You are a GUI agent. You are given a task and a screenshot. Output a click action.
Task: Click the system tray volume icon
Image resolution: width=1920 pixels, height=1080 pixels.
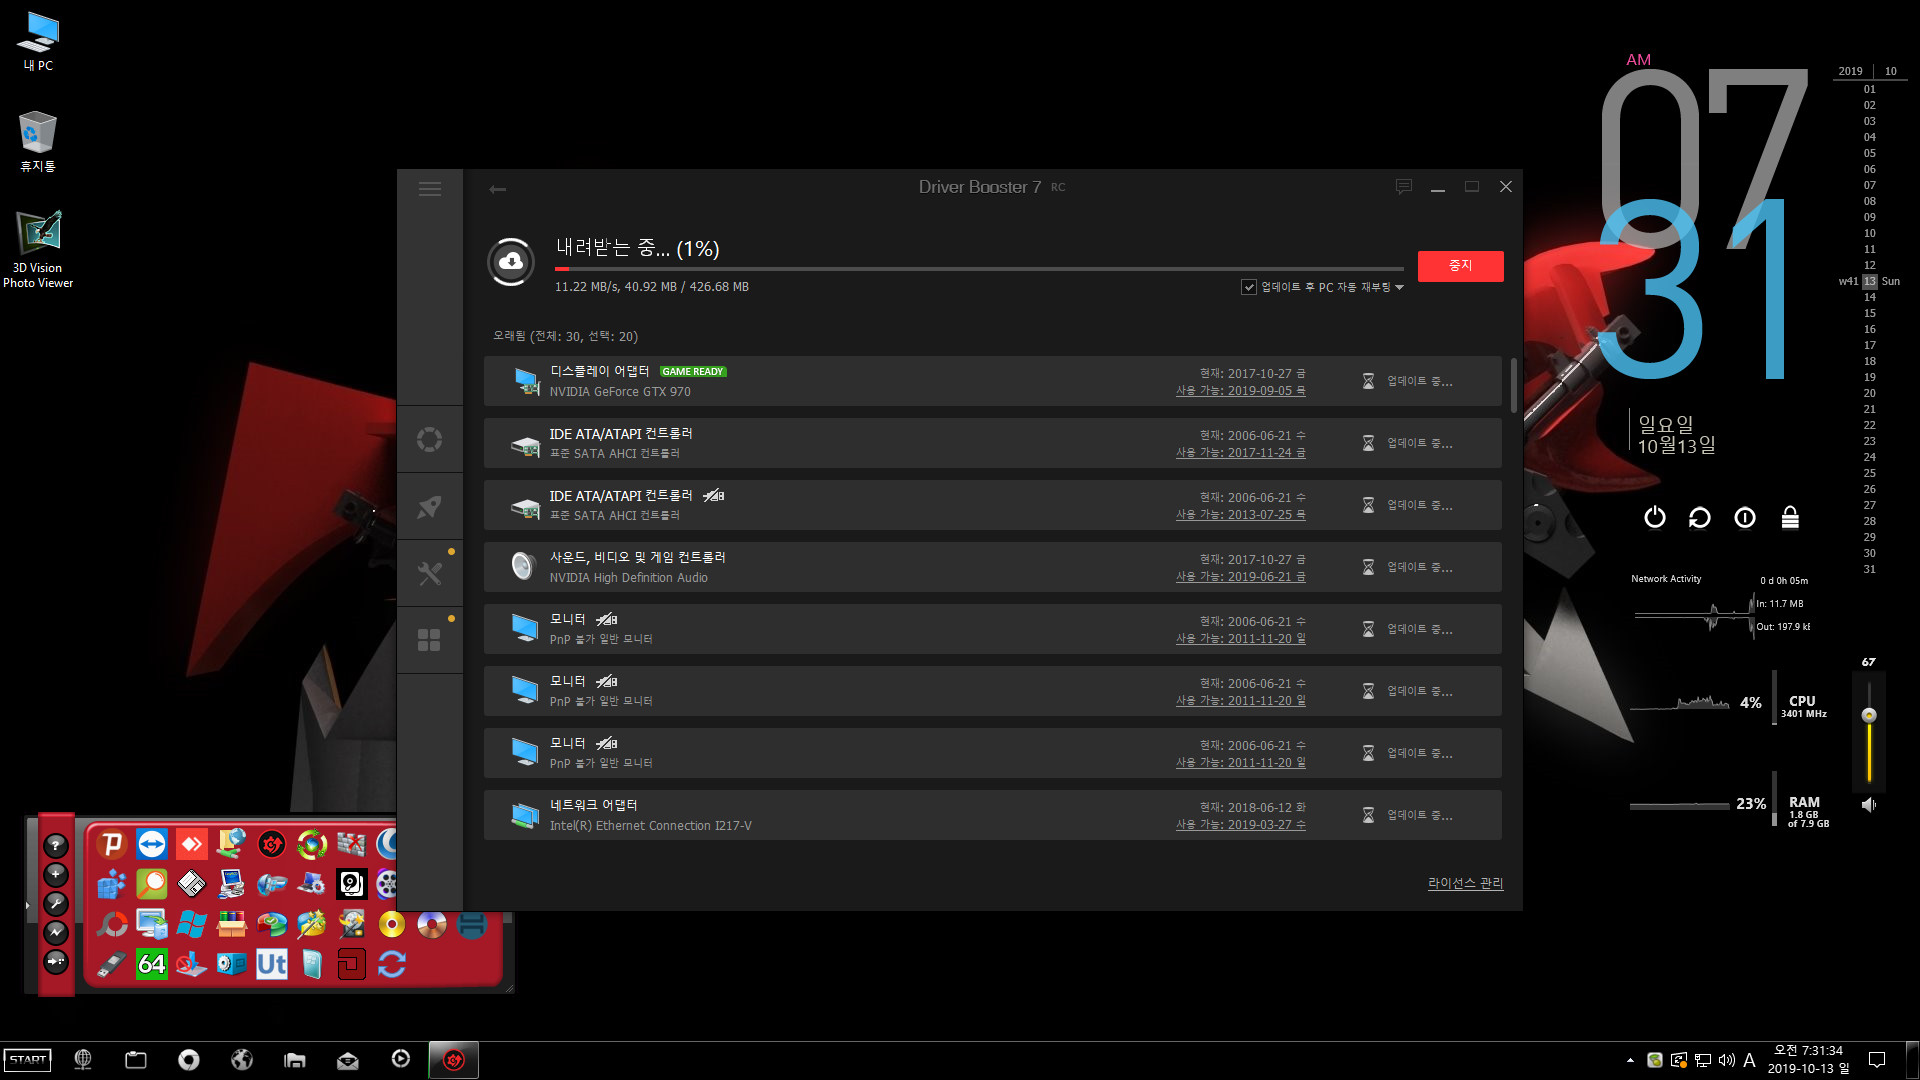point(1727,1060)
